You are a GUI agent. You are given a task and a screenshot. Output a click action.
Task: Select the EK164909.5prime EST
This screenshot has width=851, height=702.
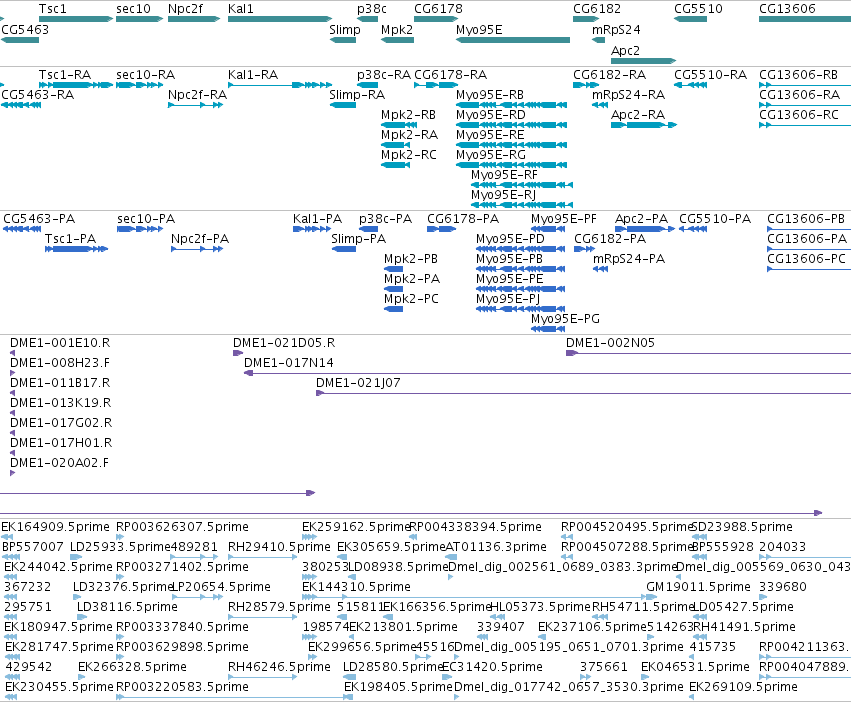click(x=7, y=537)
